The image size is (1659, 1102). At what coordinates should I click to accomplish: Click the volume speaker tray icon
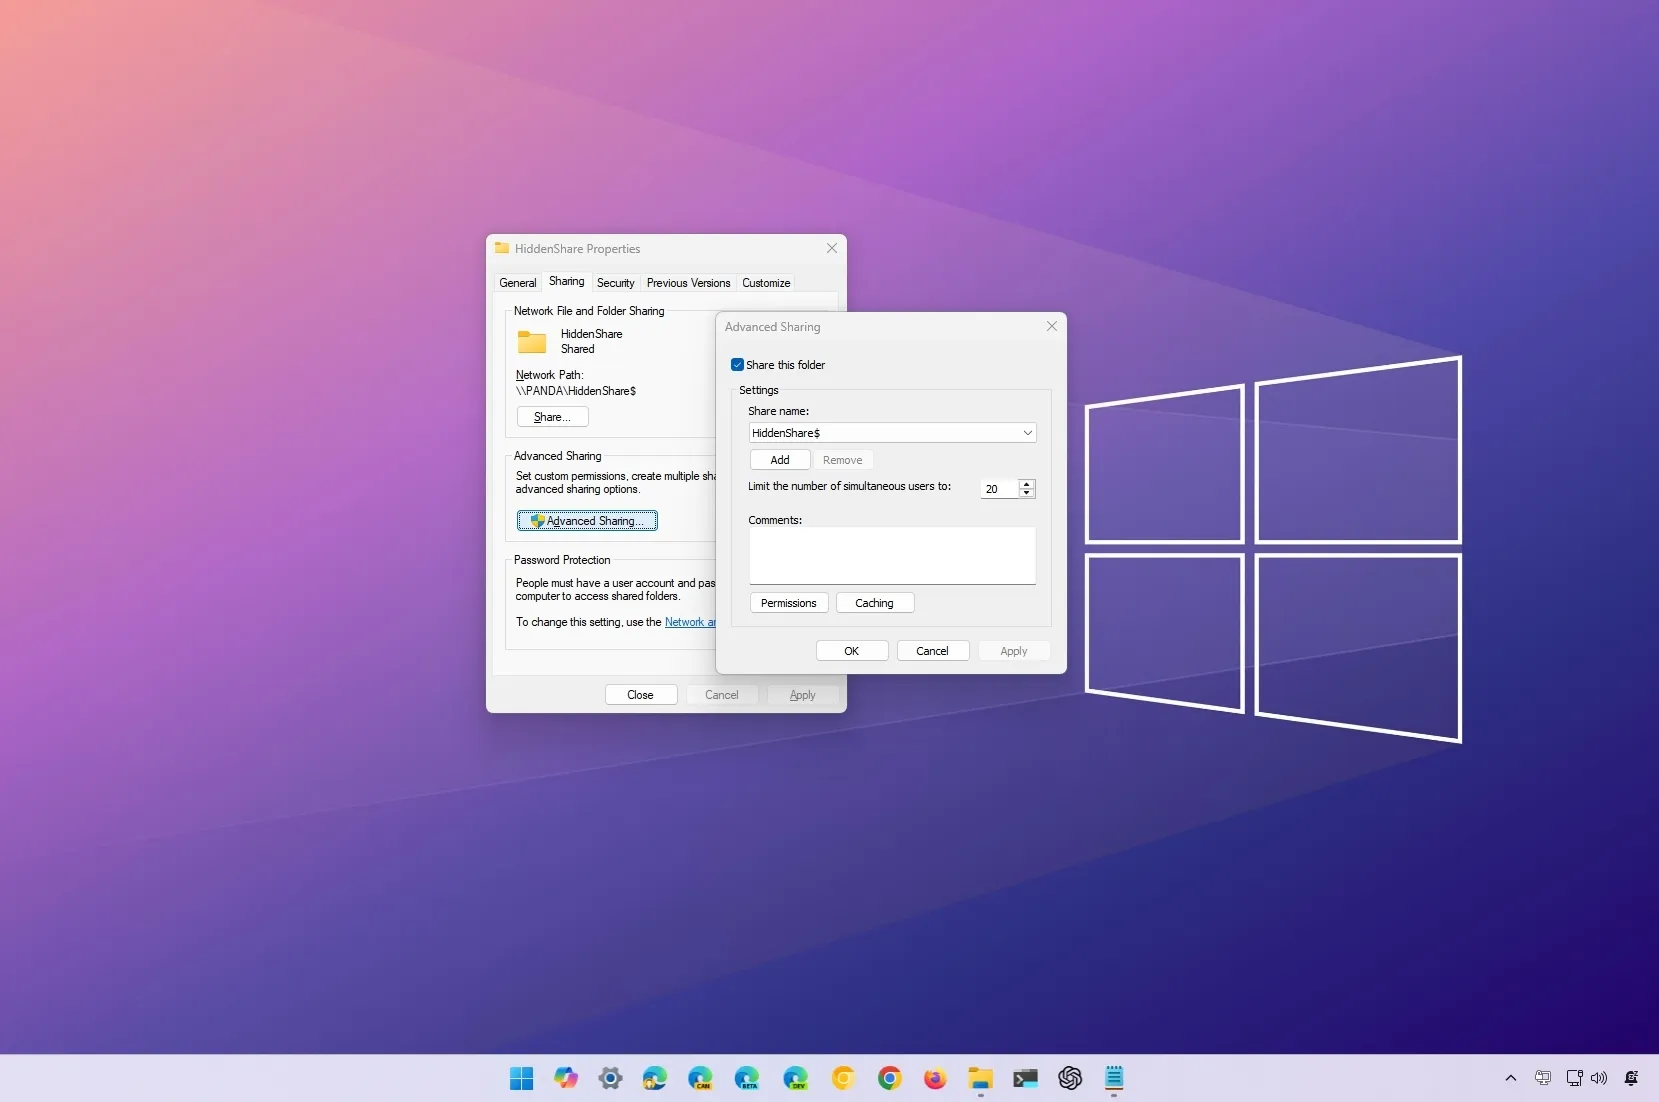(x=1599, y=1078)
